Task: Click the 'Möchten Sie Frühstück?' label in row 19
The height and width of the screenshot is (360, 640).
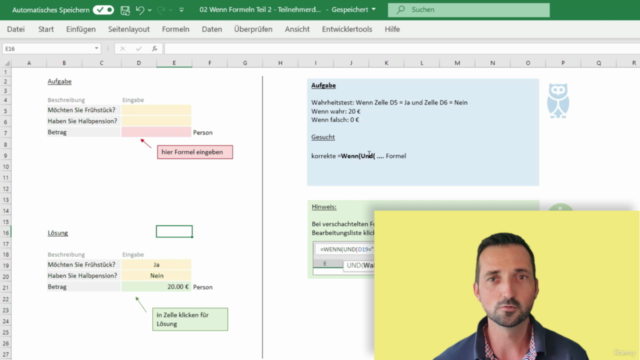Action: (x=82, y=264)
